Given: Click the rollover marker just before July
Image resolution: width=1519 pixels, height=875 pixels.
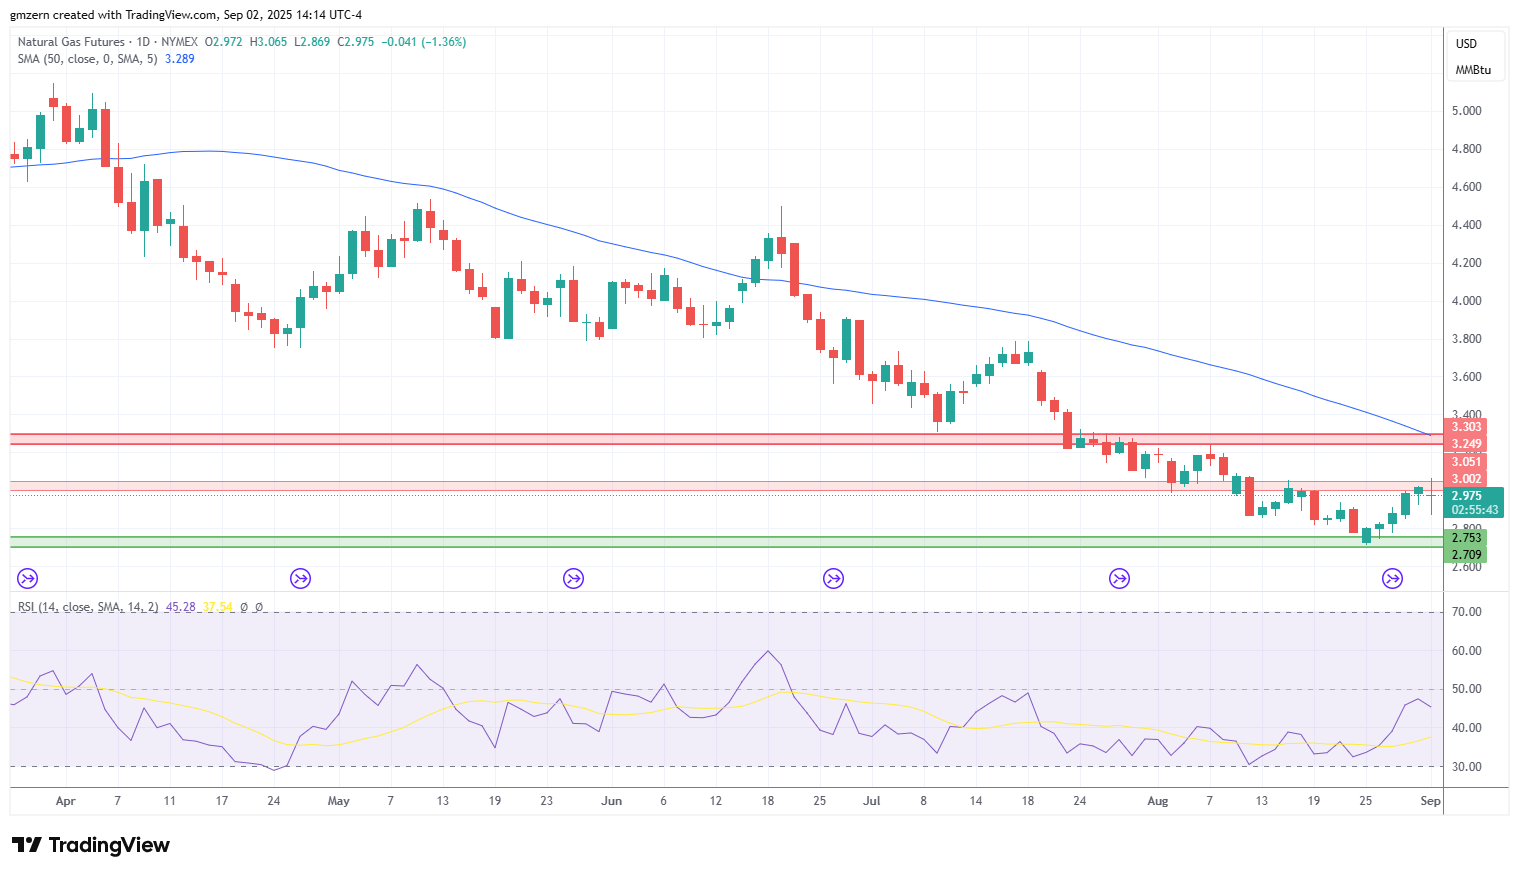Looking at the screenshot, I should tap(833, 578).
